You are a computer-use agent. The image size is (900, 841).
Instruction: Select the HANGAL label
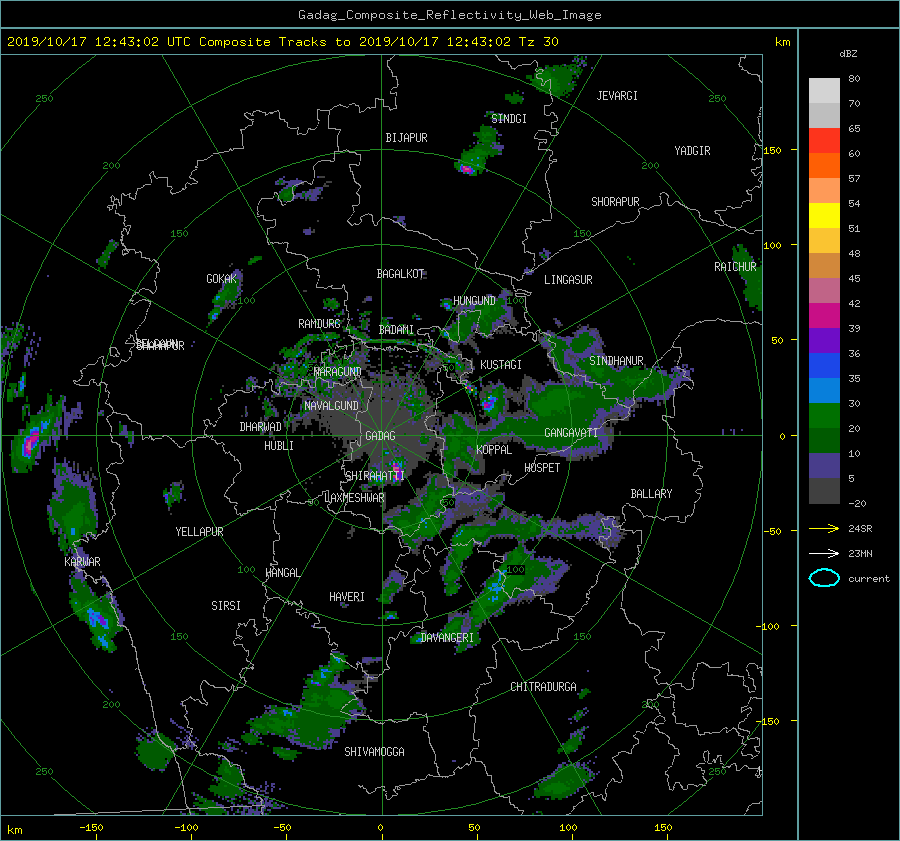[x=282, y=573]
